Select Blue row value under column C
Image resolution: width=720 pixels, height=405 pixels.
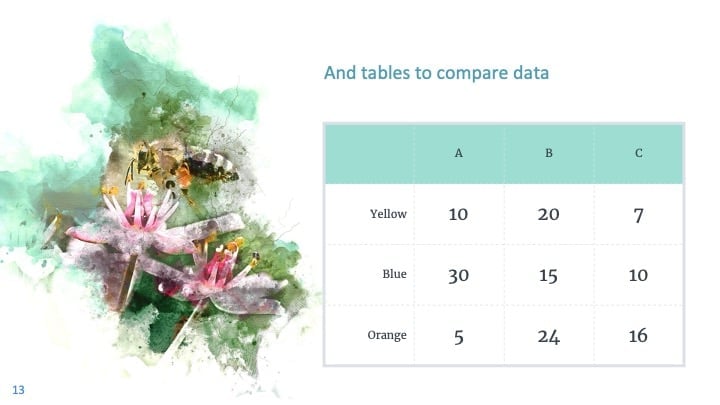tap(639, 275)
